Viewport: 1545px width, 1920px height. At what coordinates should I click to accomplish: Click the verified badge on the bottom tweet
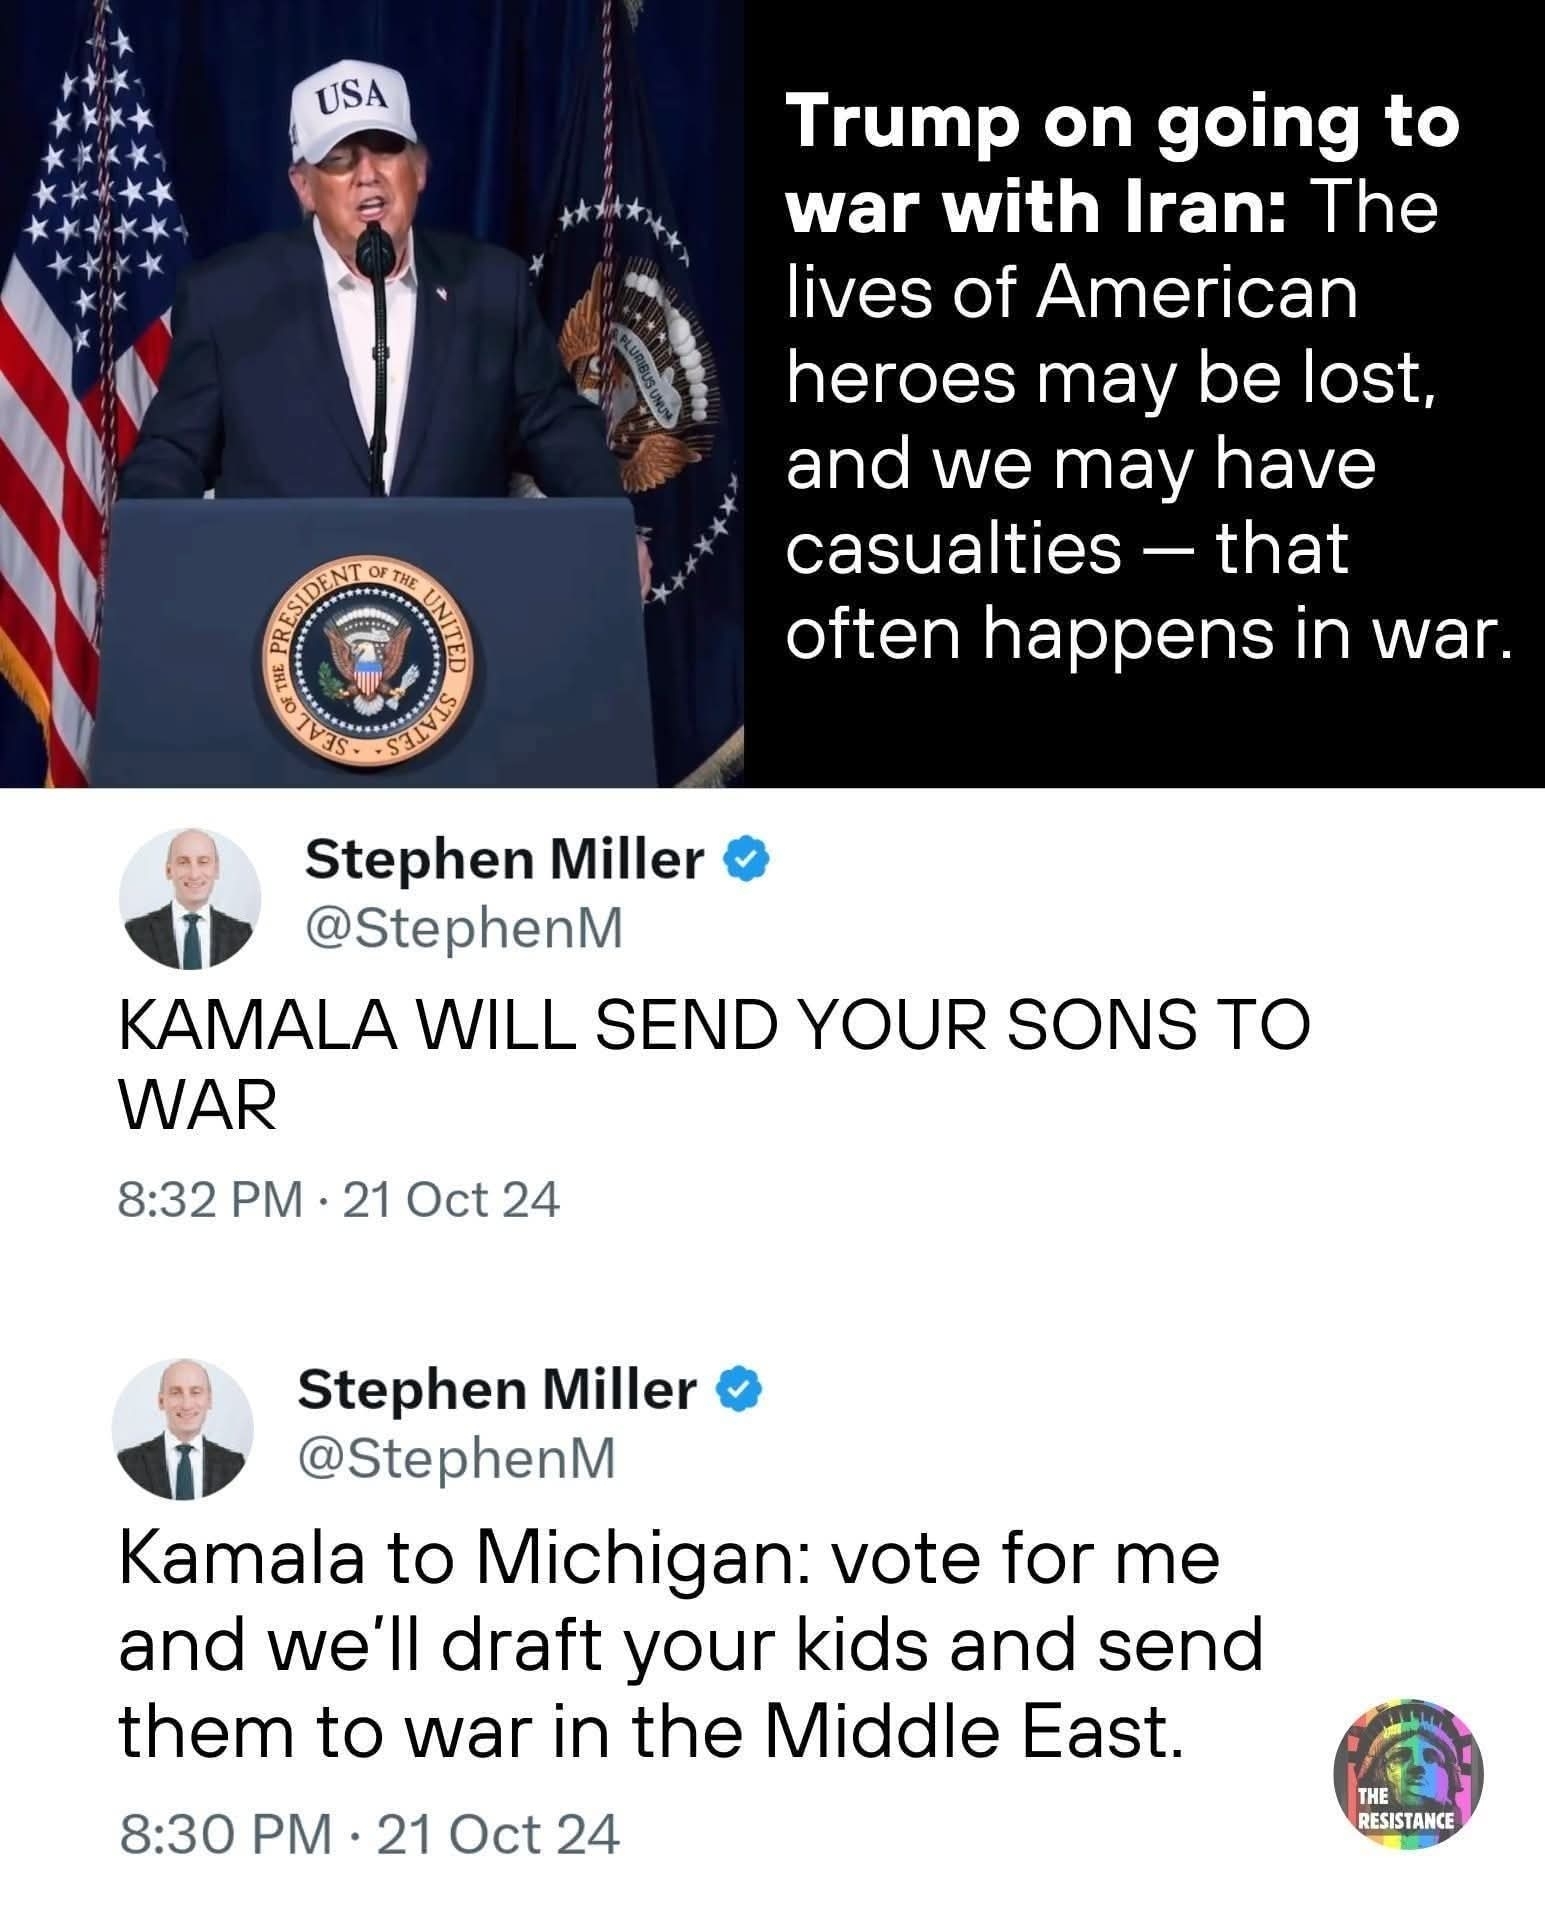click(743, 1390)
